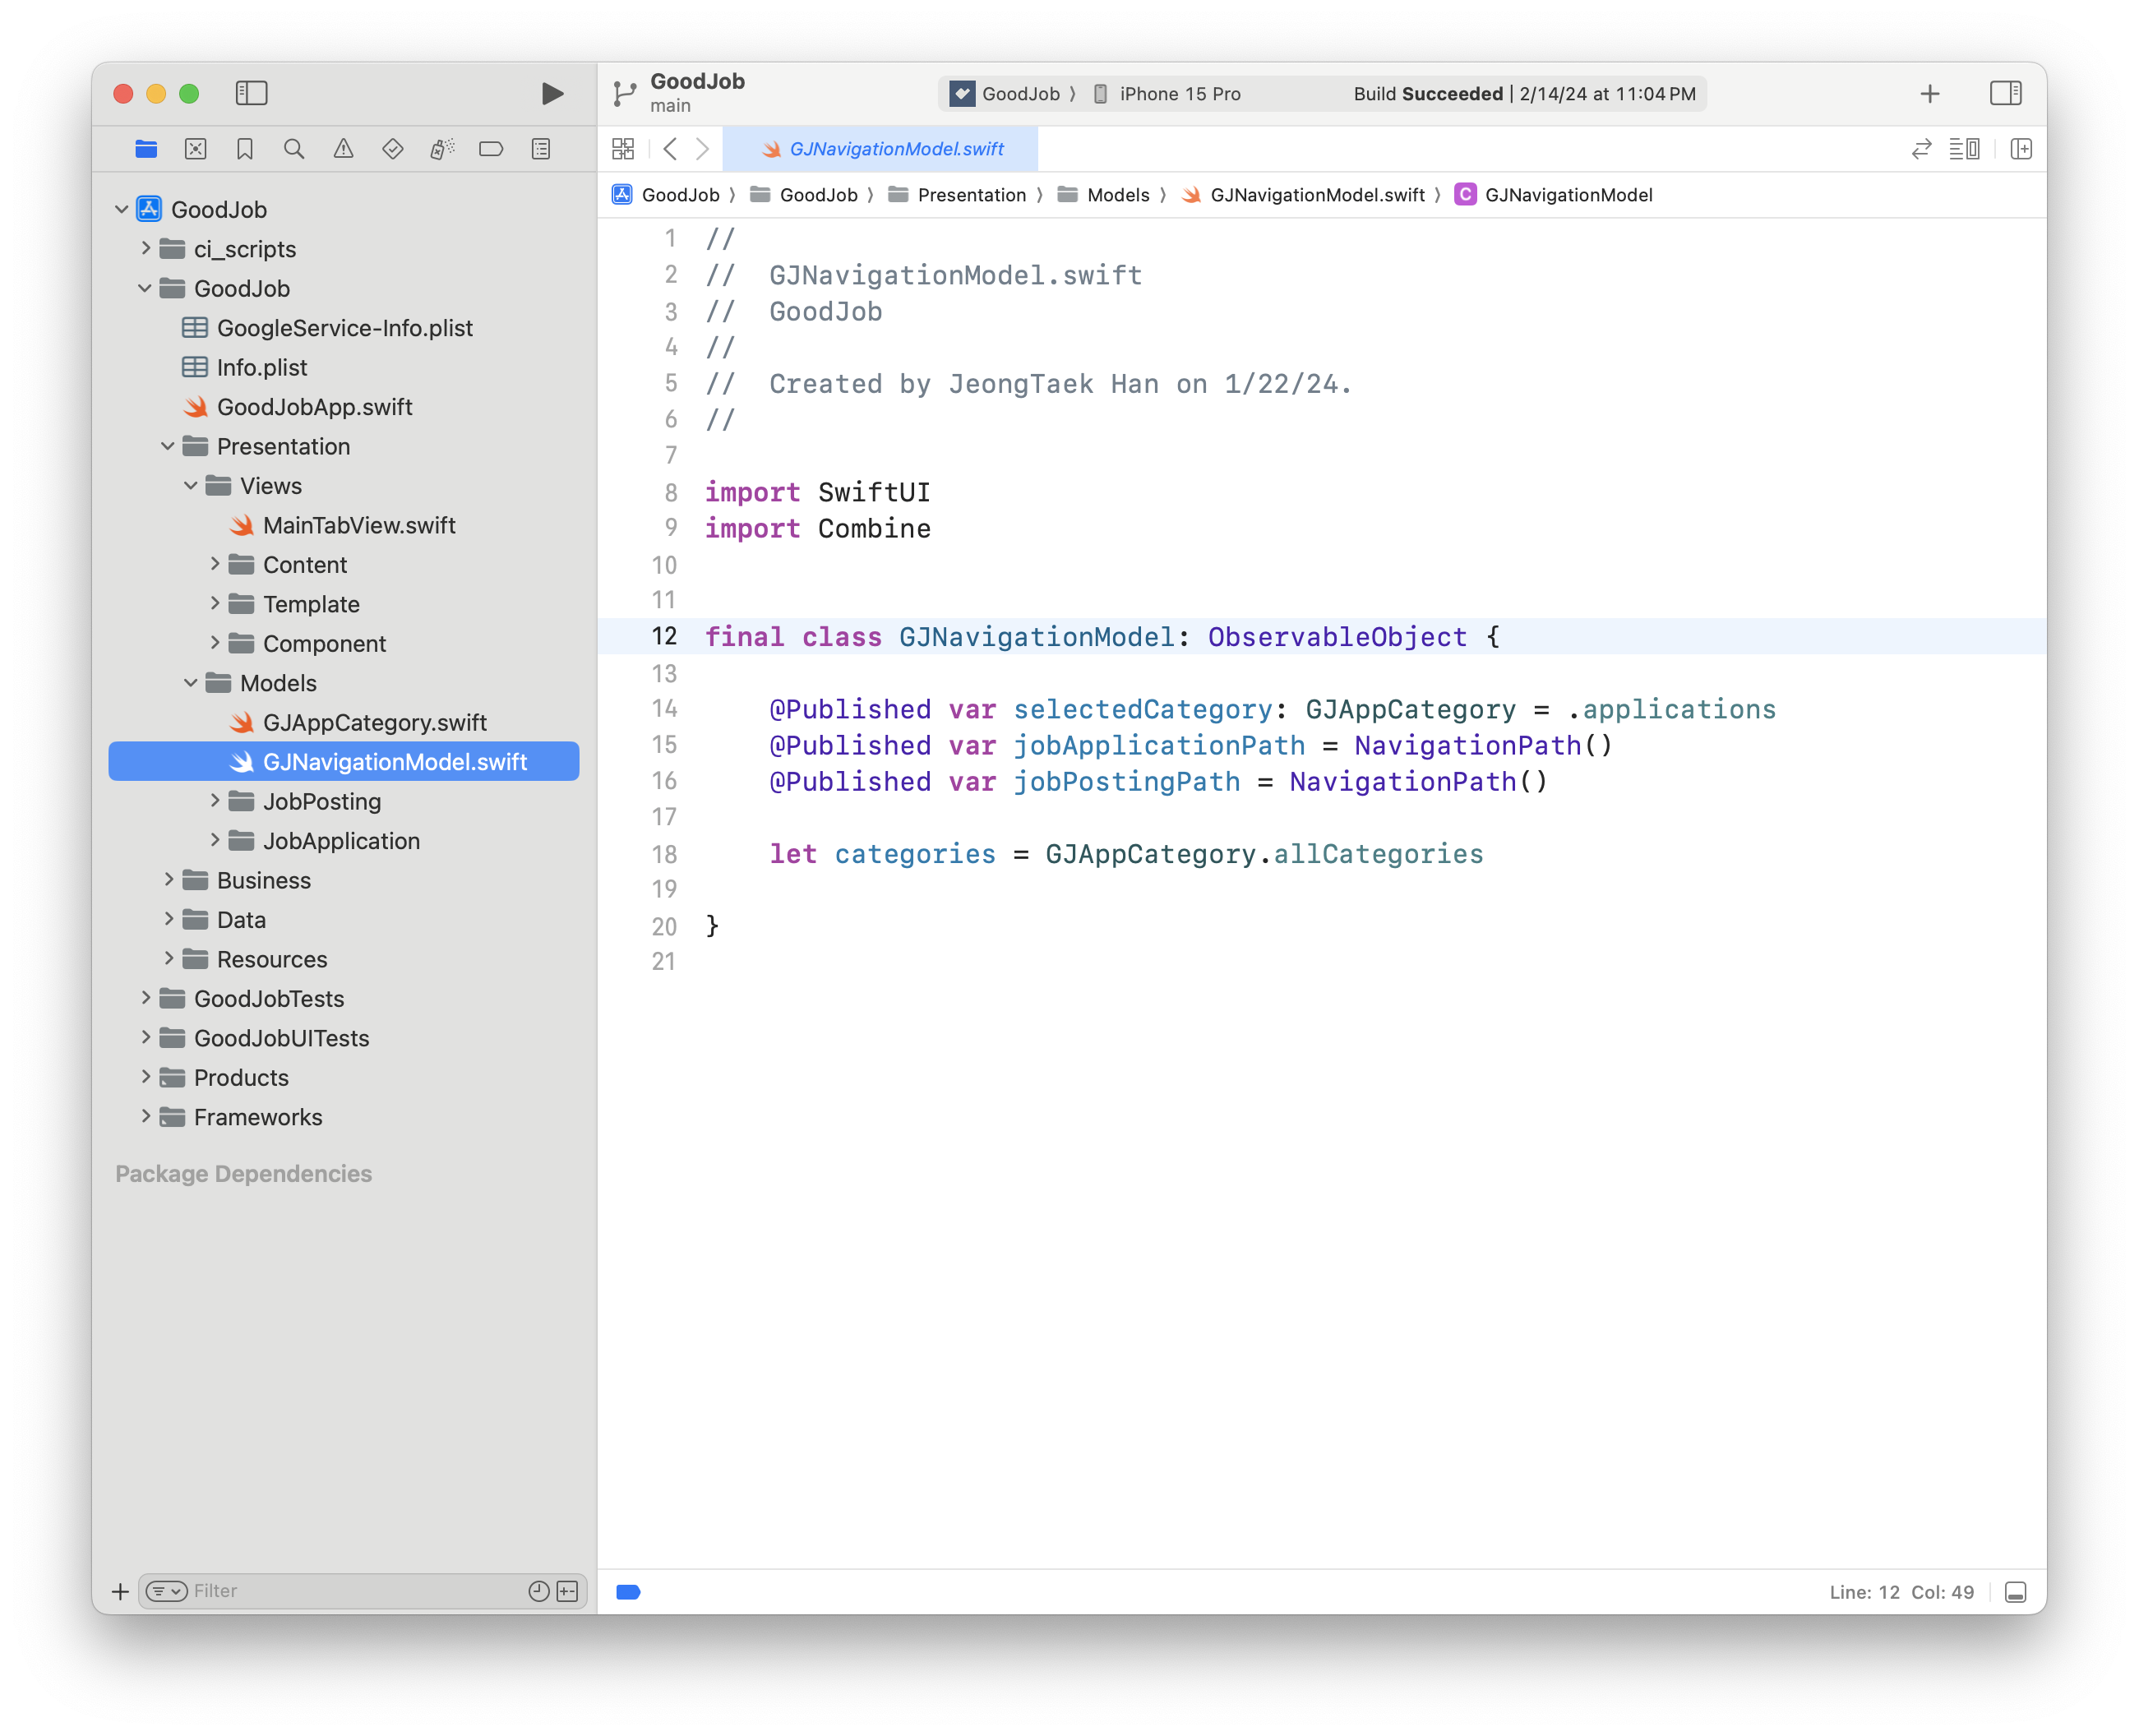Toggle the bottom debug area

pyautogui.click(x=2015, y=1592)
